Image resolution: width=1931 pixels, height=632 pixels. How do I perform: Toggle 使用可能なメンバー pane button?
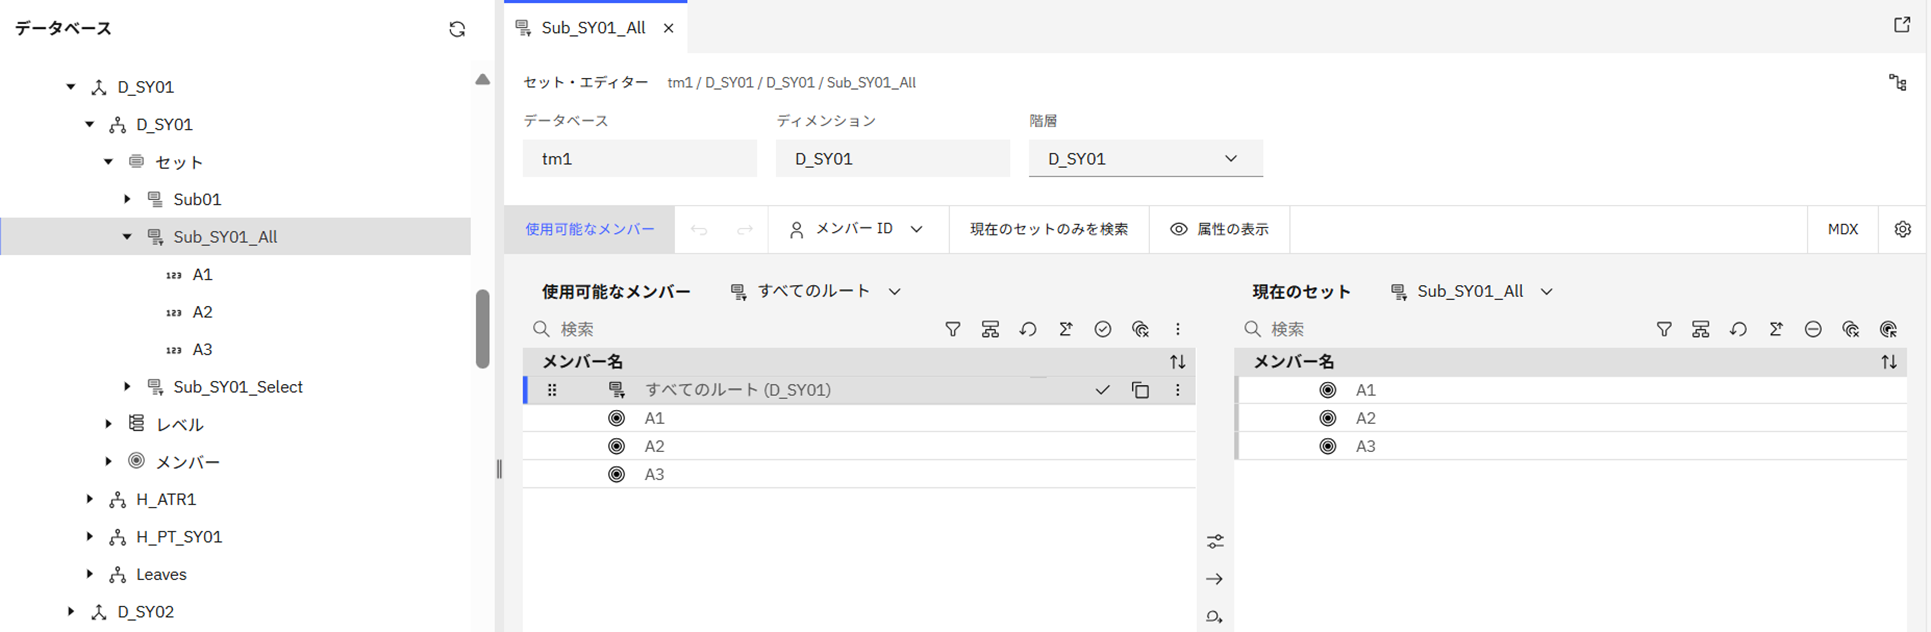(x=590, y=229)
